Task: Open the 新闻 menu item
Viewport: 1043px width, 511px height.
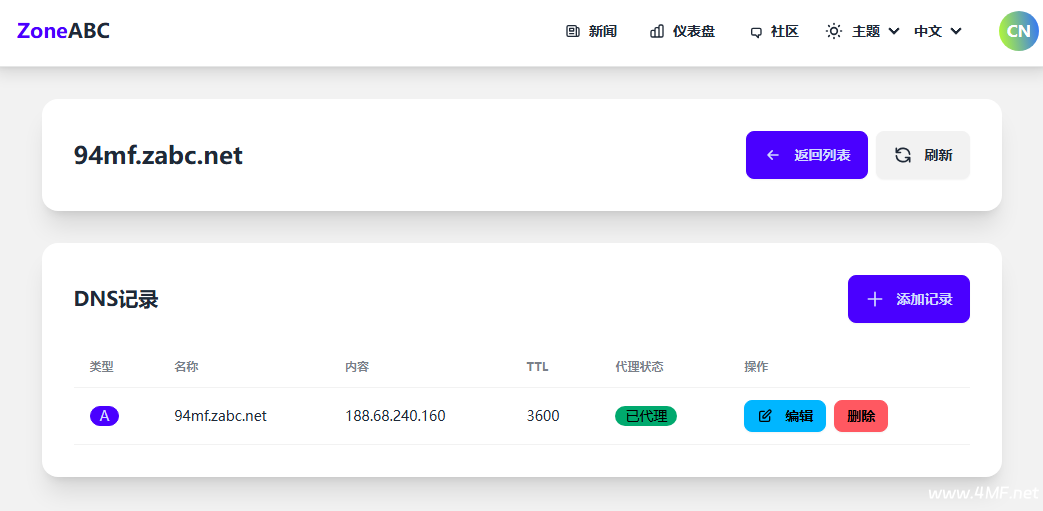Action: click(x=602, y=31)
